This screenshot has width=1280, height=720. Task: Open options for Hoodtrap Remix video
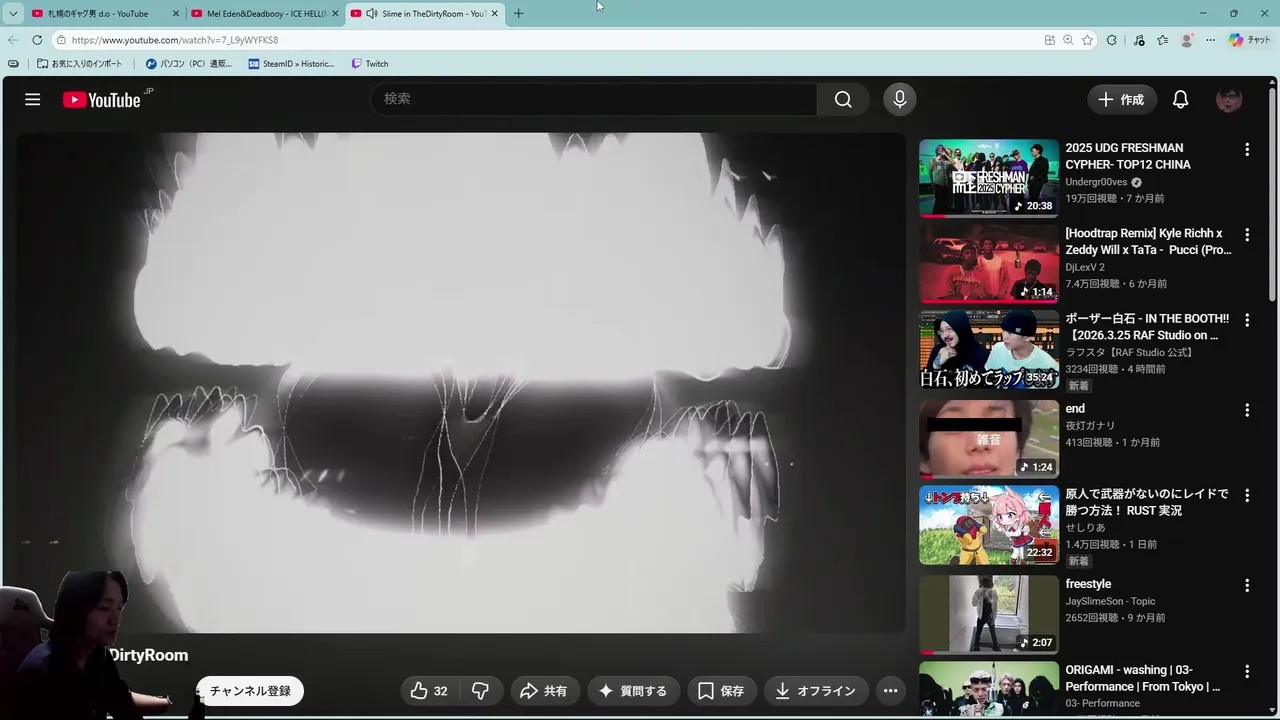1246,235
